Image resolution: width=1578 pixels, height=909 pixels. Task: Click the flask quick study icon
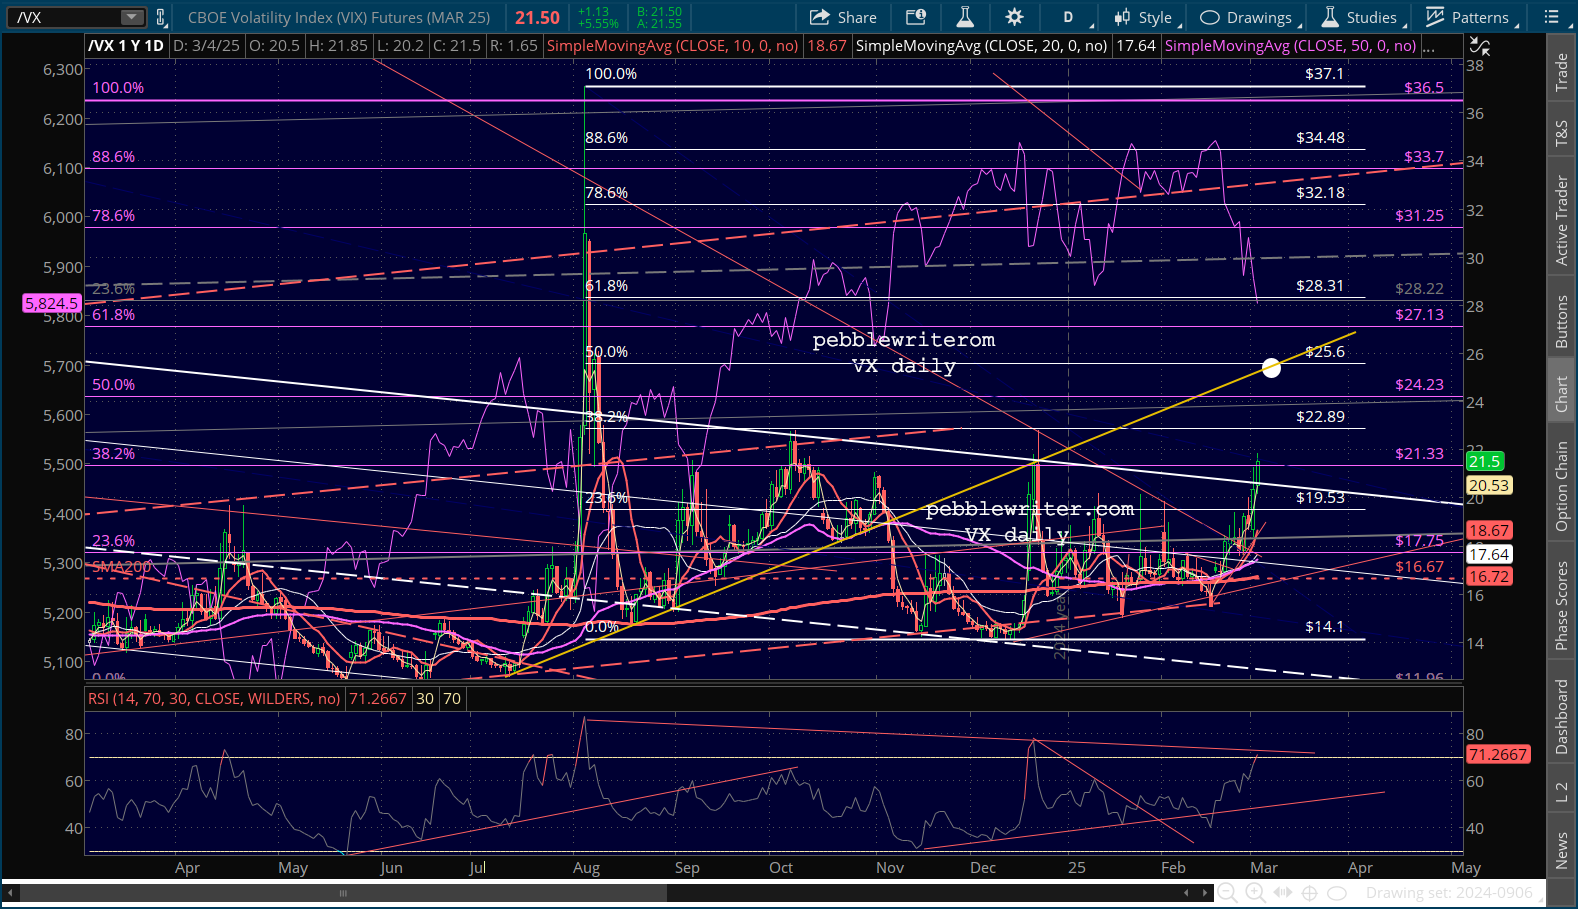coord(965,17)
